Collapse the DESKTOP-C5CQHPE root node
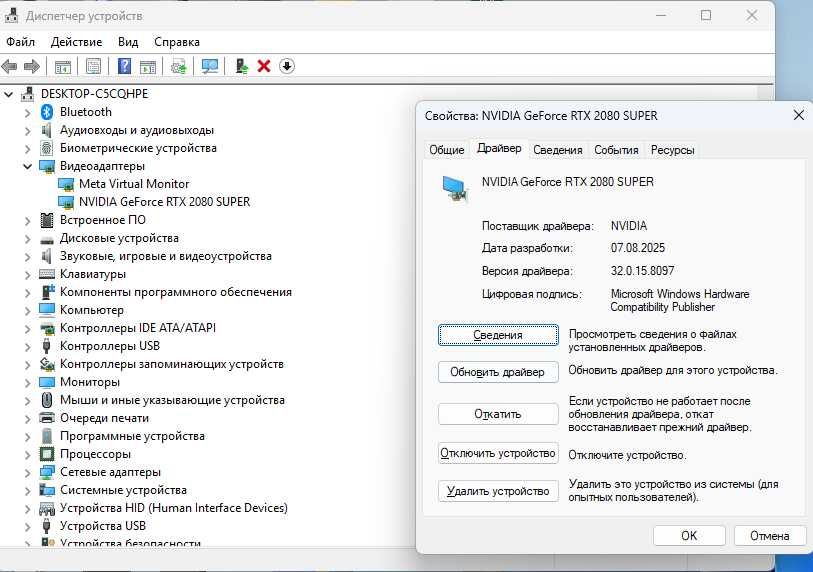 (x=9, y=94)
